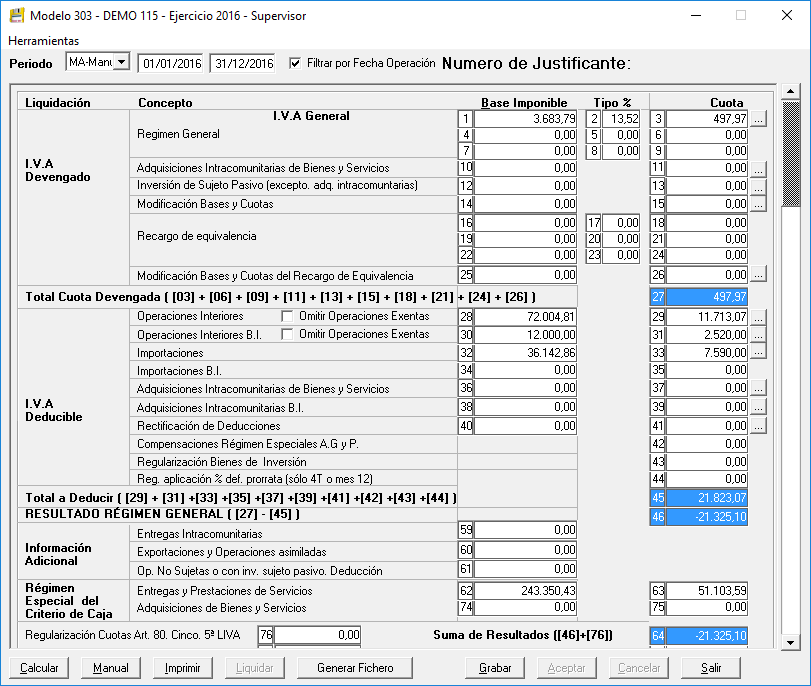Select box 14 Modificación Bases y Cuotas field
This screenshot has width=811, height=686.
(x=525, y=204)
